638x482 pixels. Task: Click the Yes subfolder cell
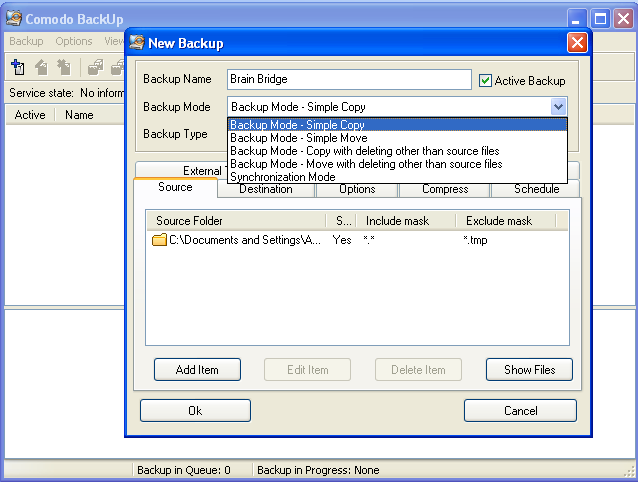click(x=342, y=240)
